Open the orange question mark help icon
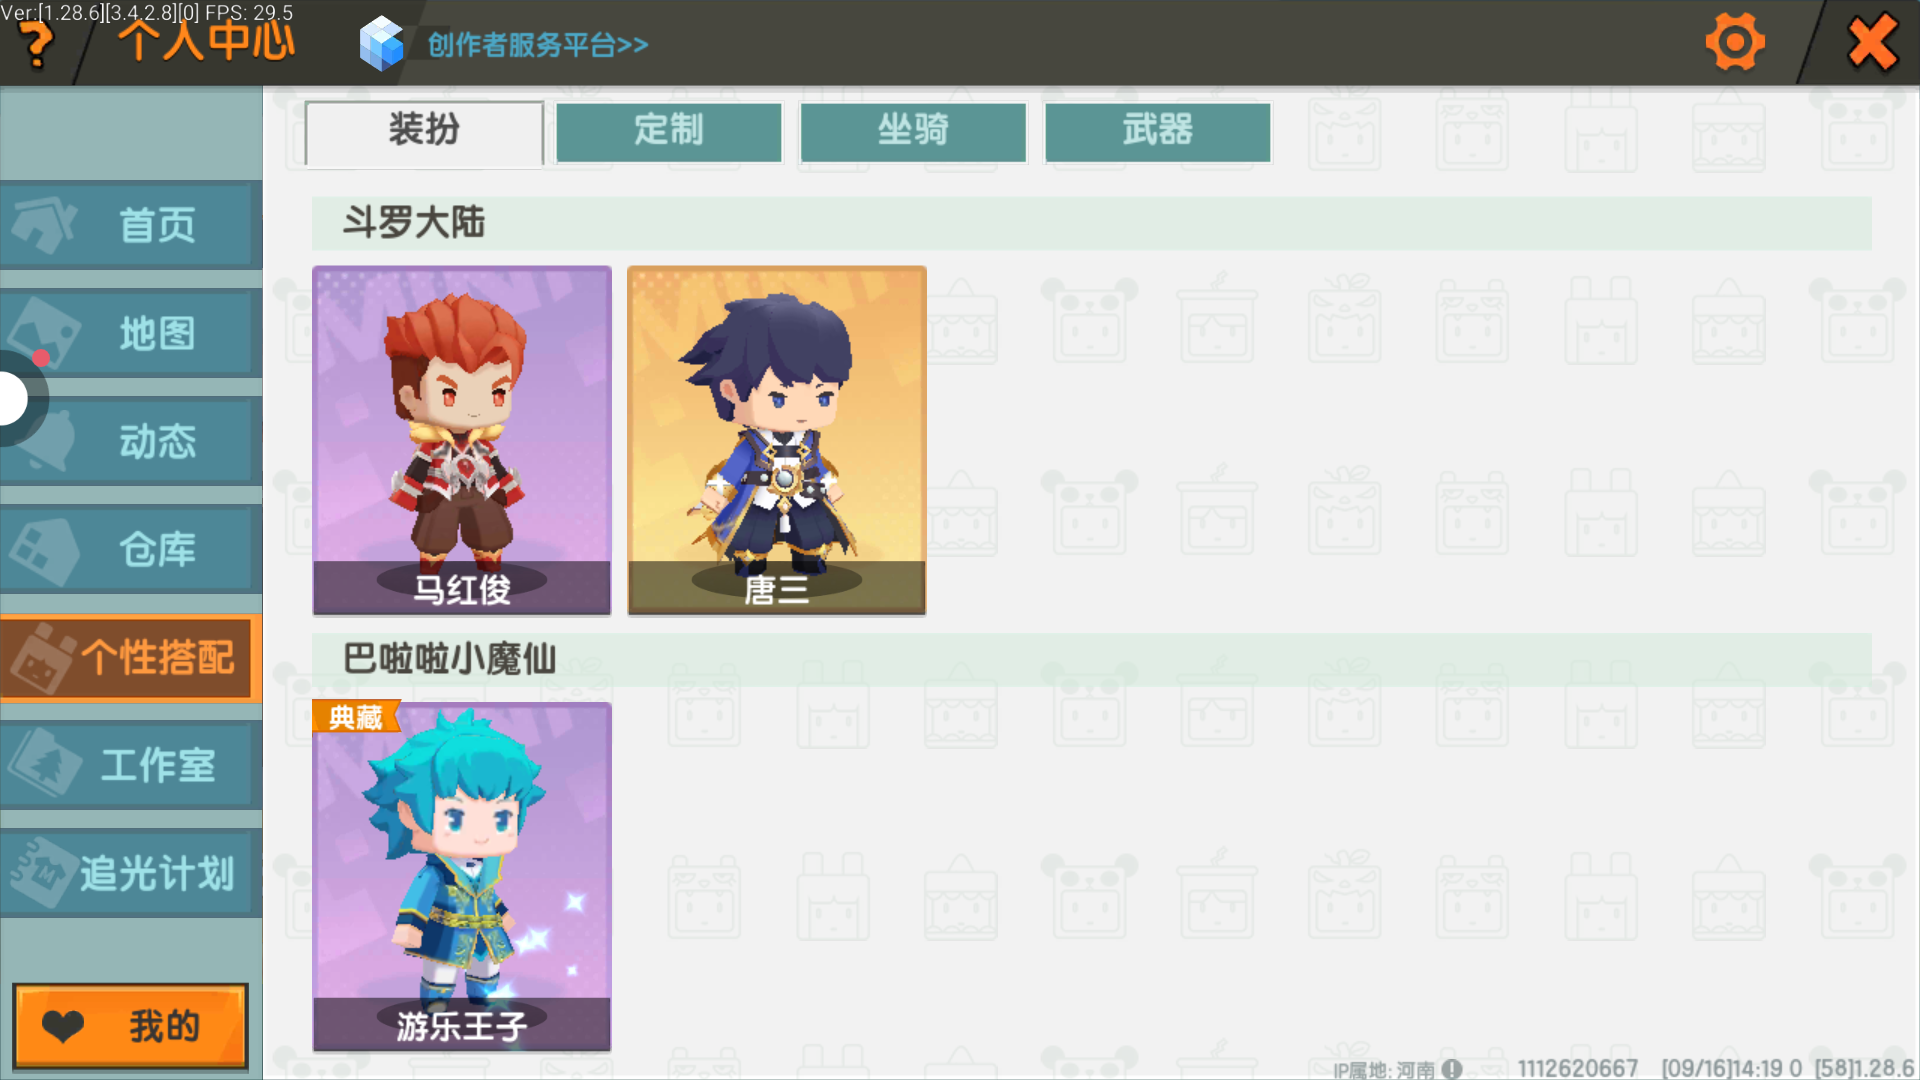 [x=37, y=46]
